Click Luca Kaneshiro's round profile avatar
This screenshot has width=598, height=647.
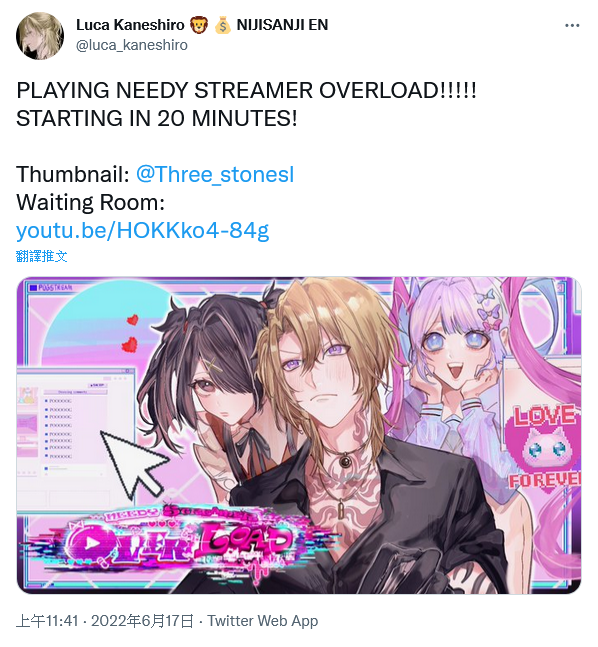coord(40,36)
